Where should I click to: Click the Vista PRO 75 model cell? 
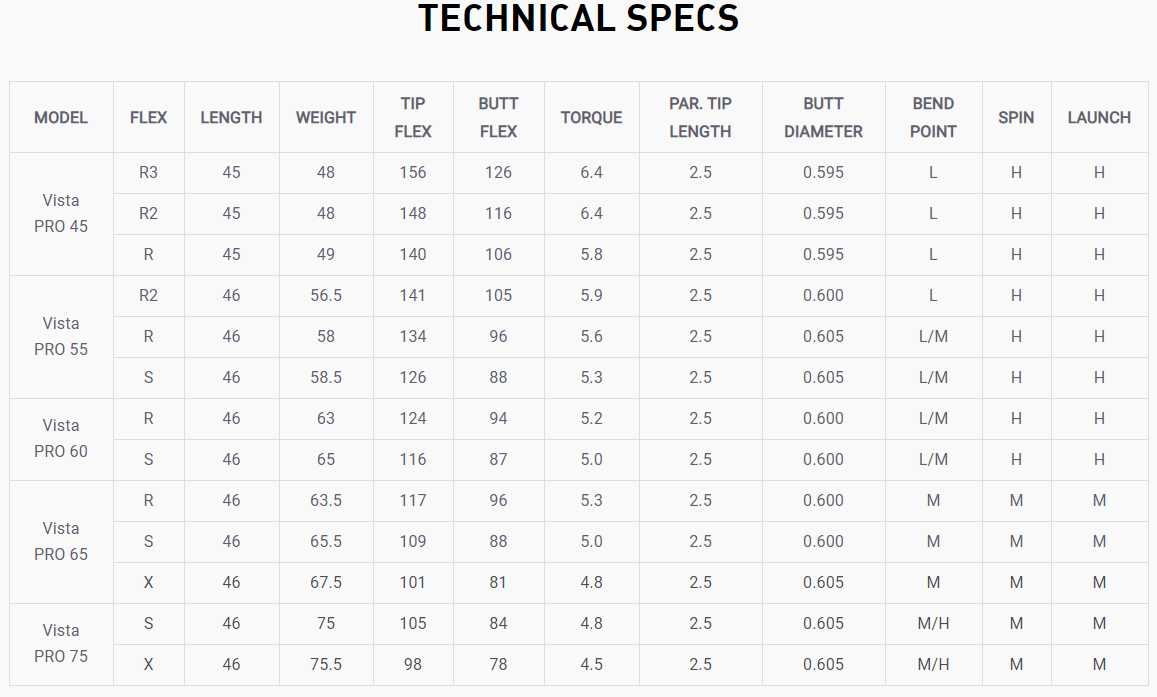(x=61, y=643)
